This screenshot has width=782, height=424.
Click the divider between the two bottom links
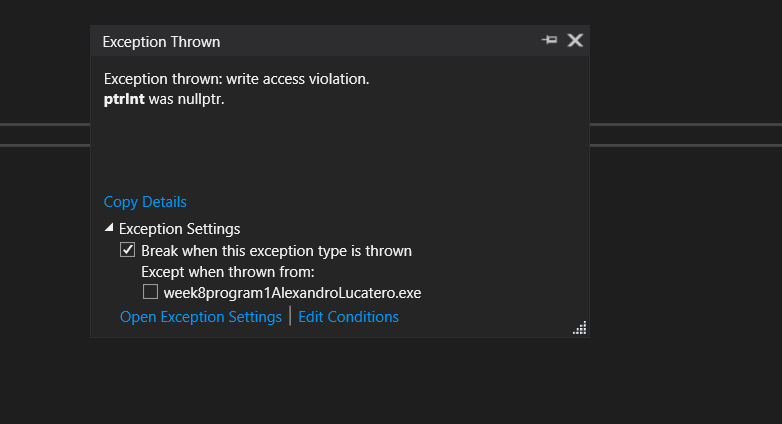pyautogui.click(x=290, y=316)
